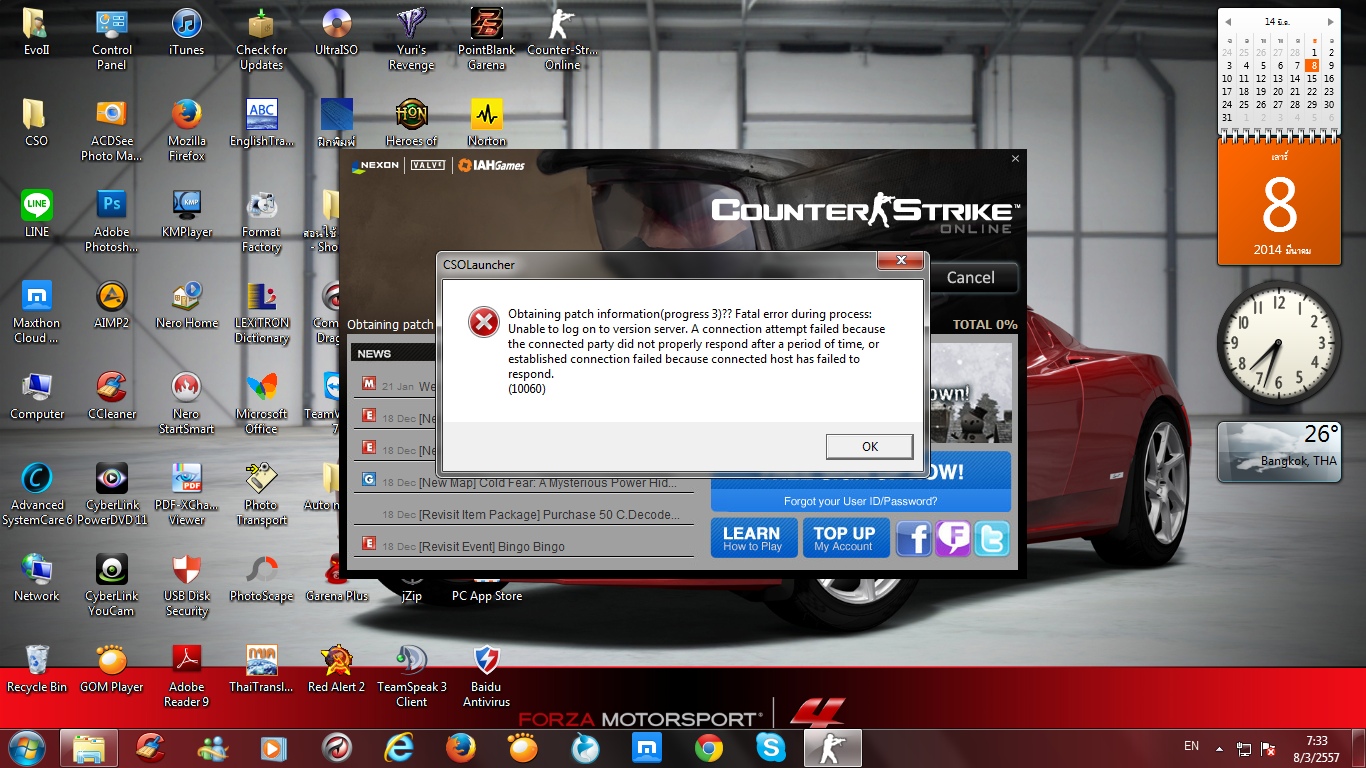This screenshot has width=1366, height=768.
Task: Select the Control Panel desktop icon
Action: tap(112, 40)
